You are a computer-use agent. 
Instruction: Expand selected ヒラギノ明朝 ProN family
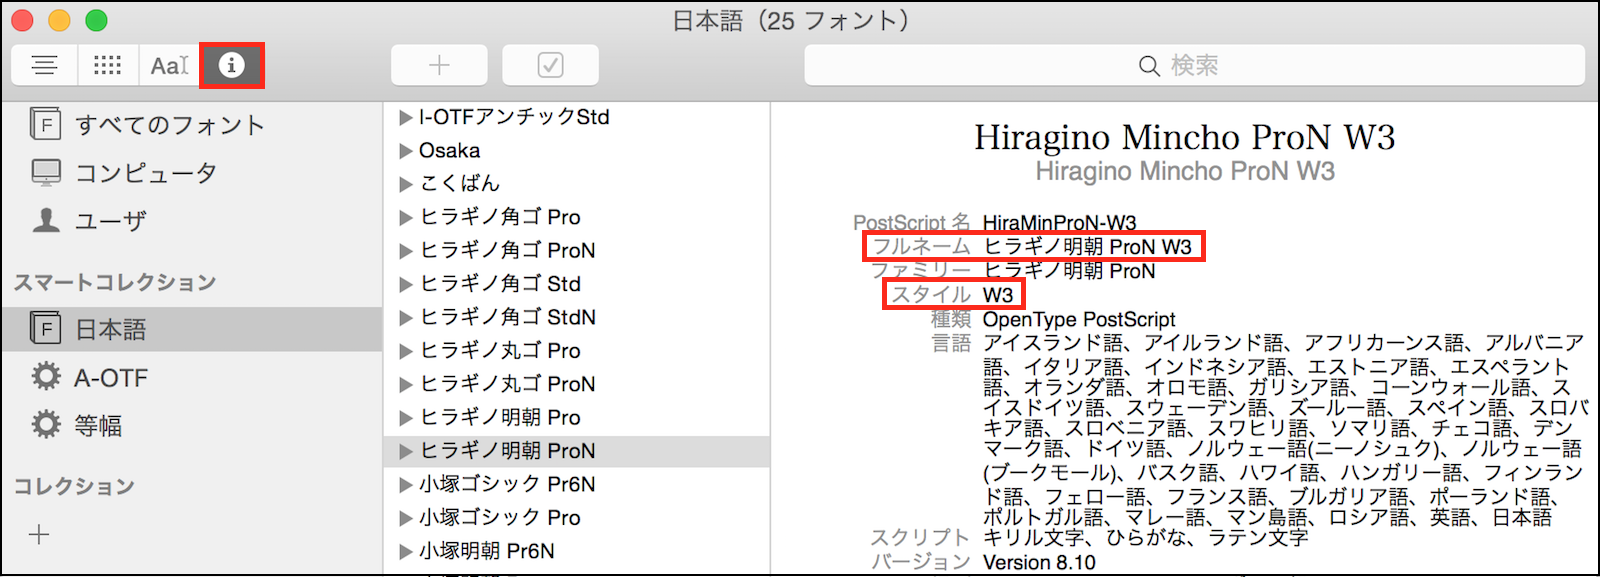click(x=405, y=452)
